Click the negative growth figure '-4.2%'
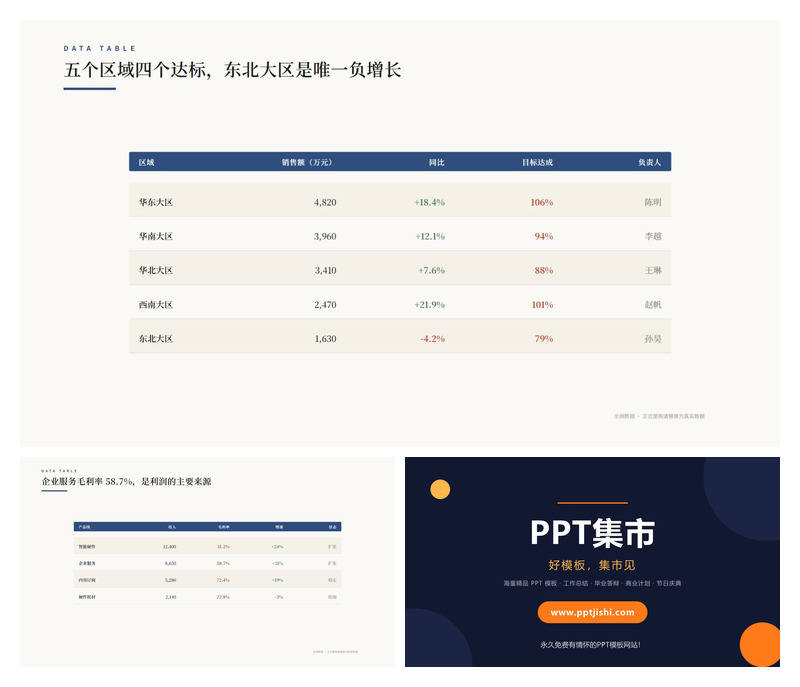Screen dimensions: 800x687 (x=432, y=339)
